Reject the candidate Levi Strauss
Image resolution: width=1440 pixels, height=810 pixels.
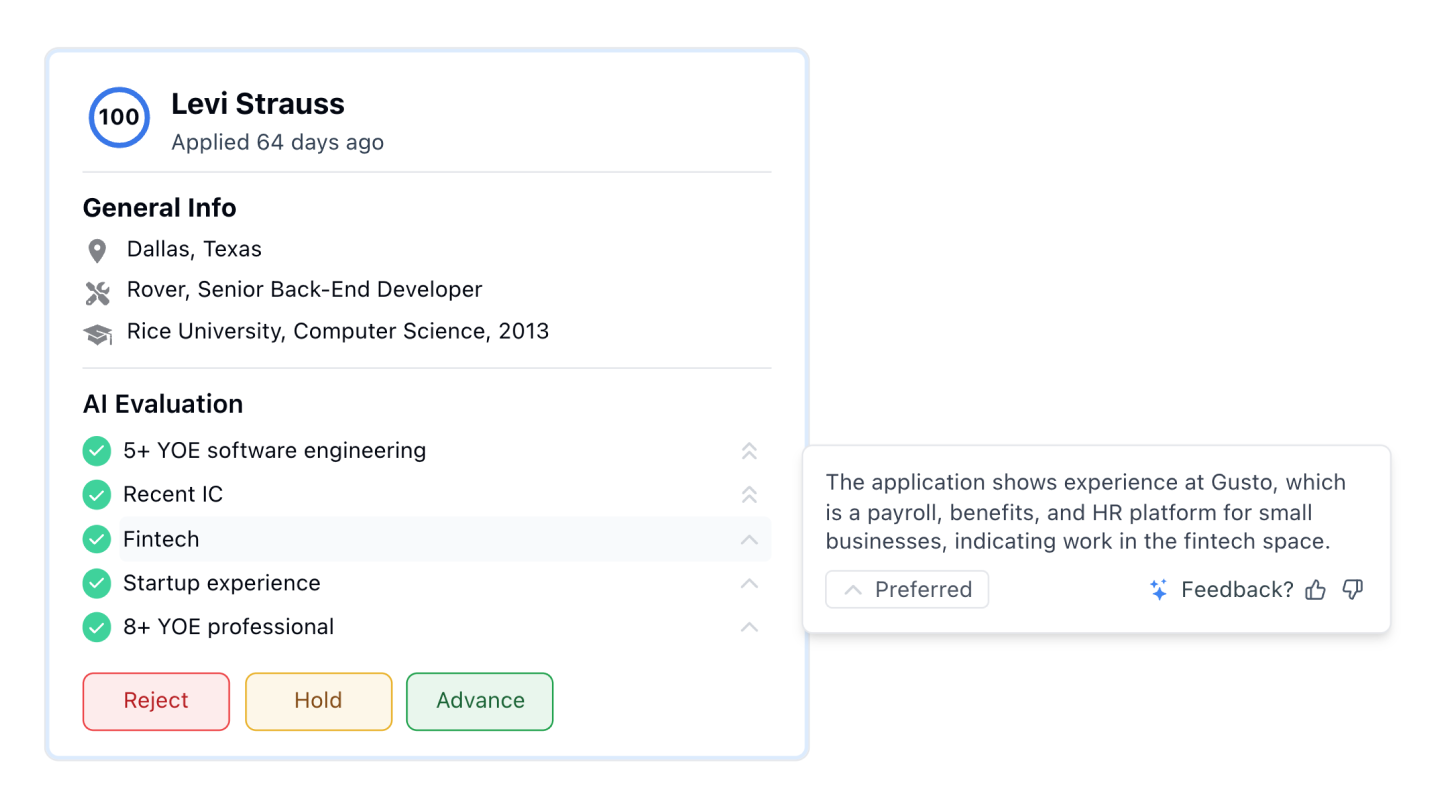pyautogui.click(x=156, y=701)
